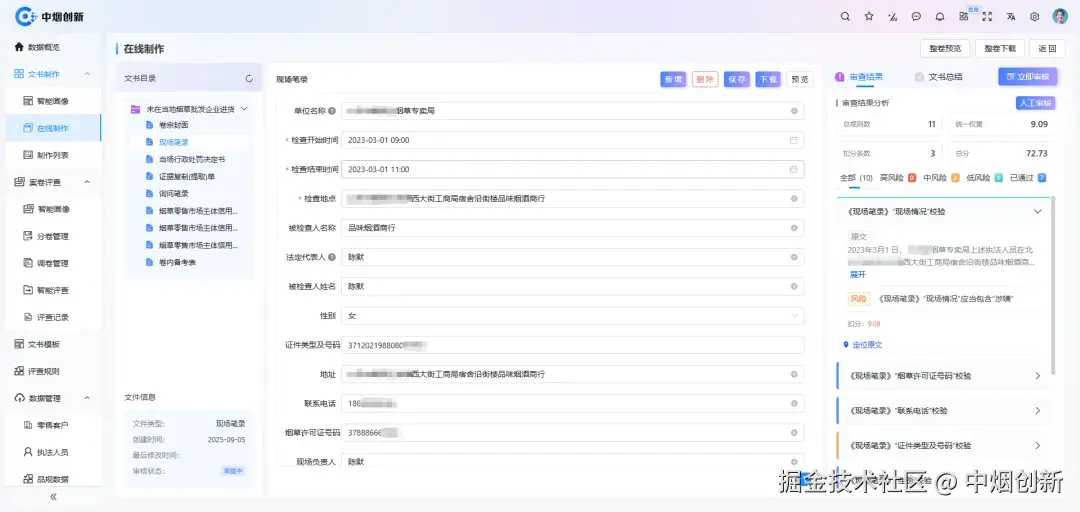Click the 展开 link in result card

click(857, 274)
